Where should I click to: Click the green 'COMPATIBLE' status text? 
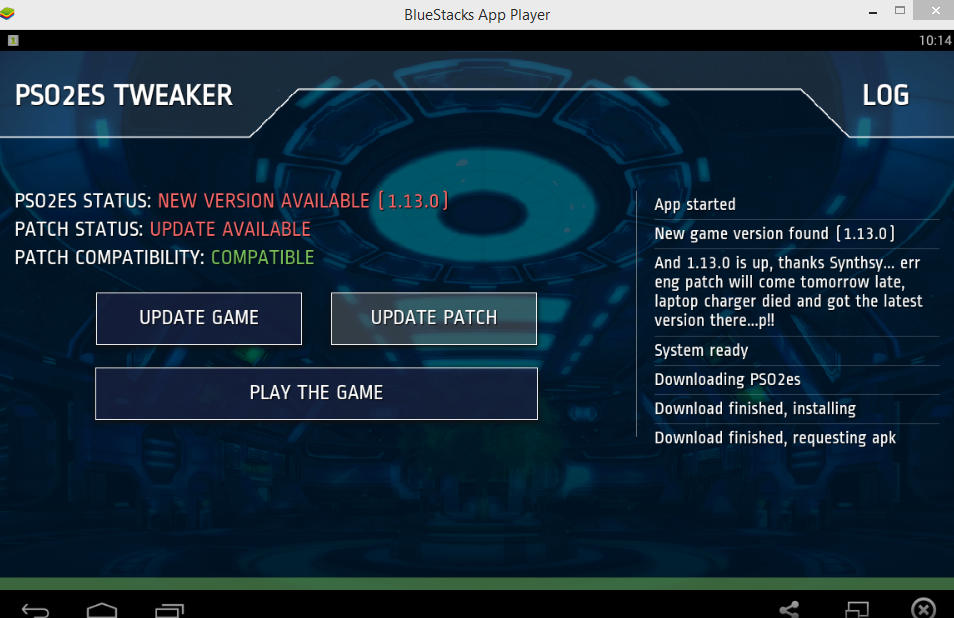pos(262,258)
